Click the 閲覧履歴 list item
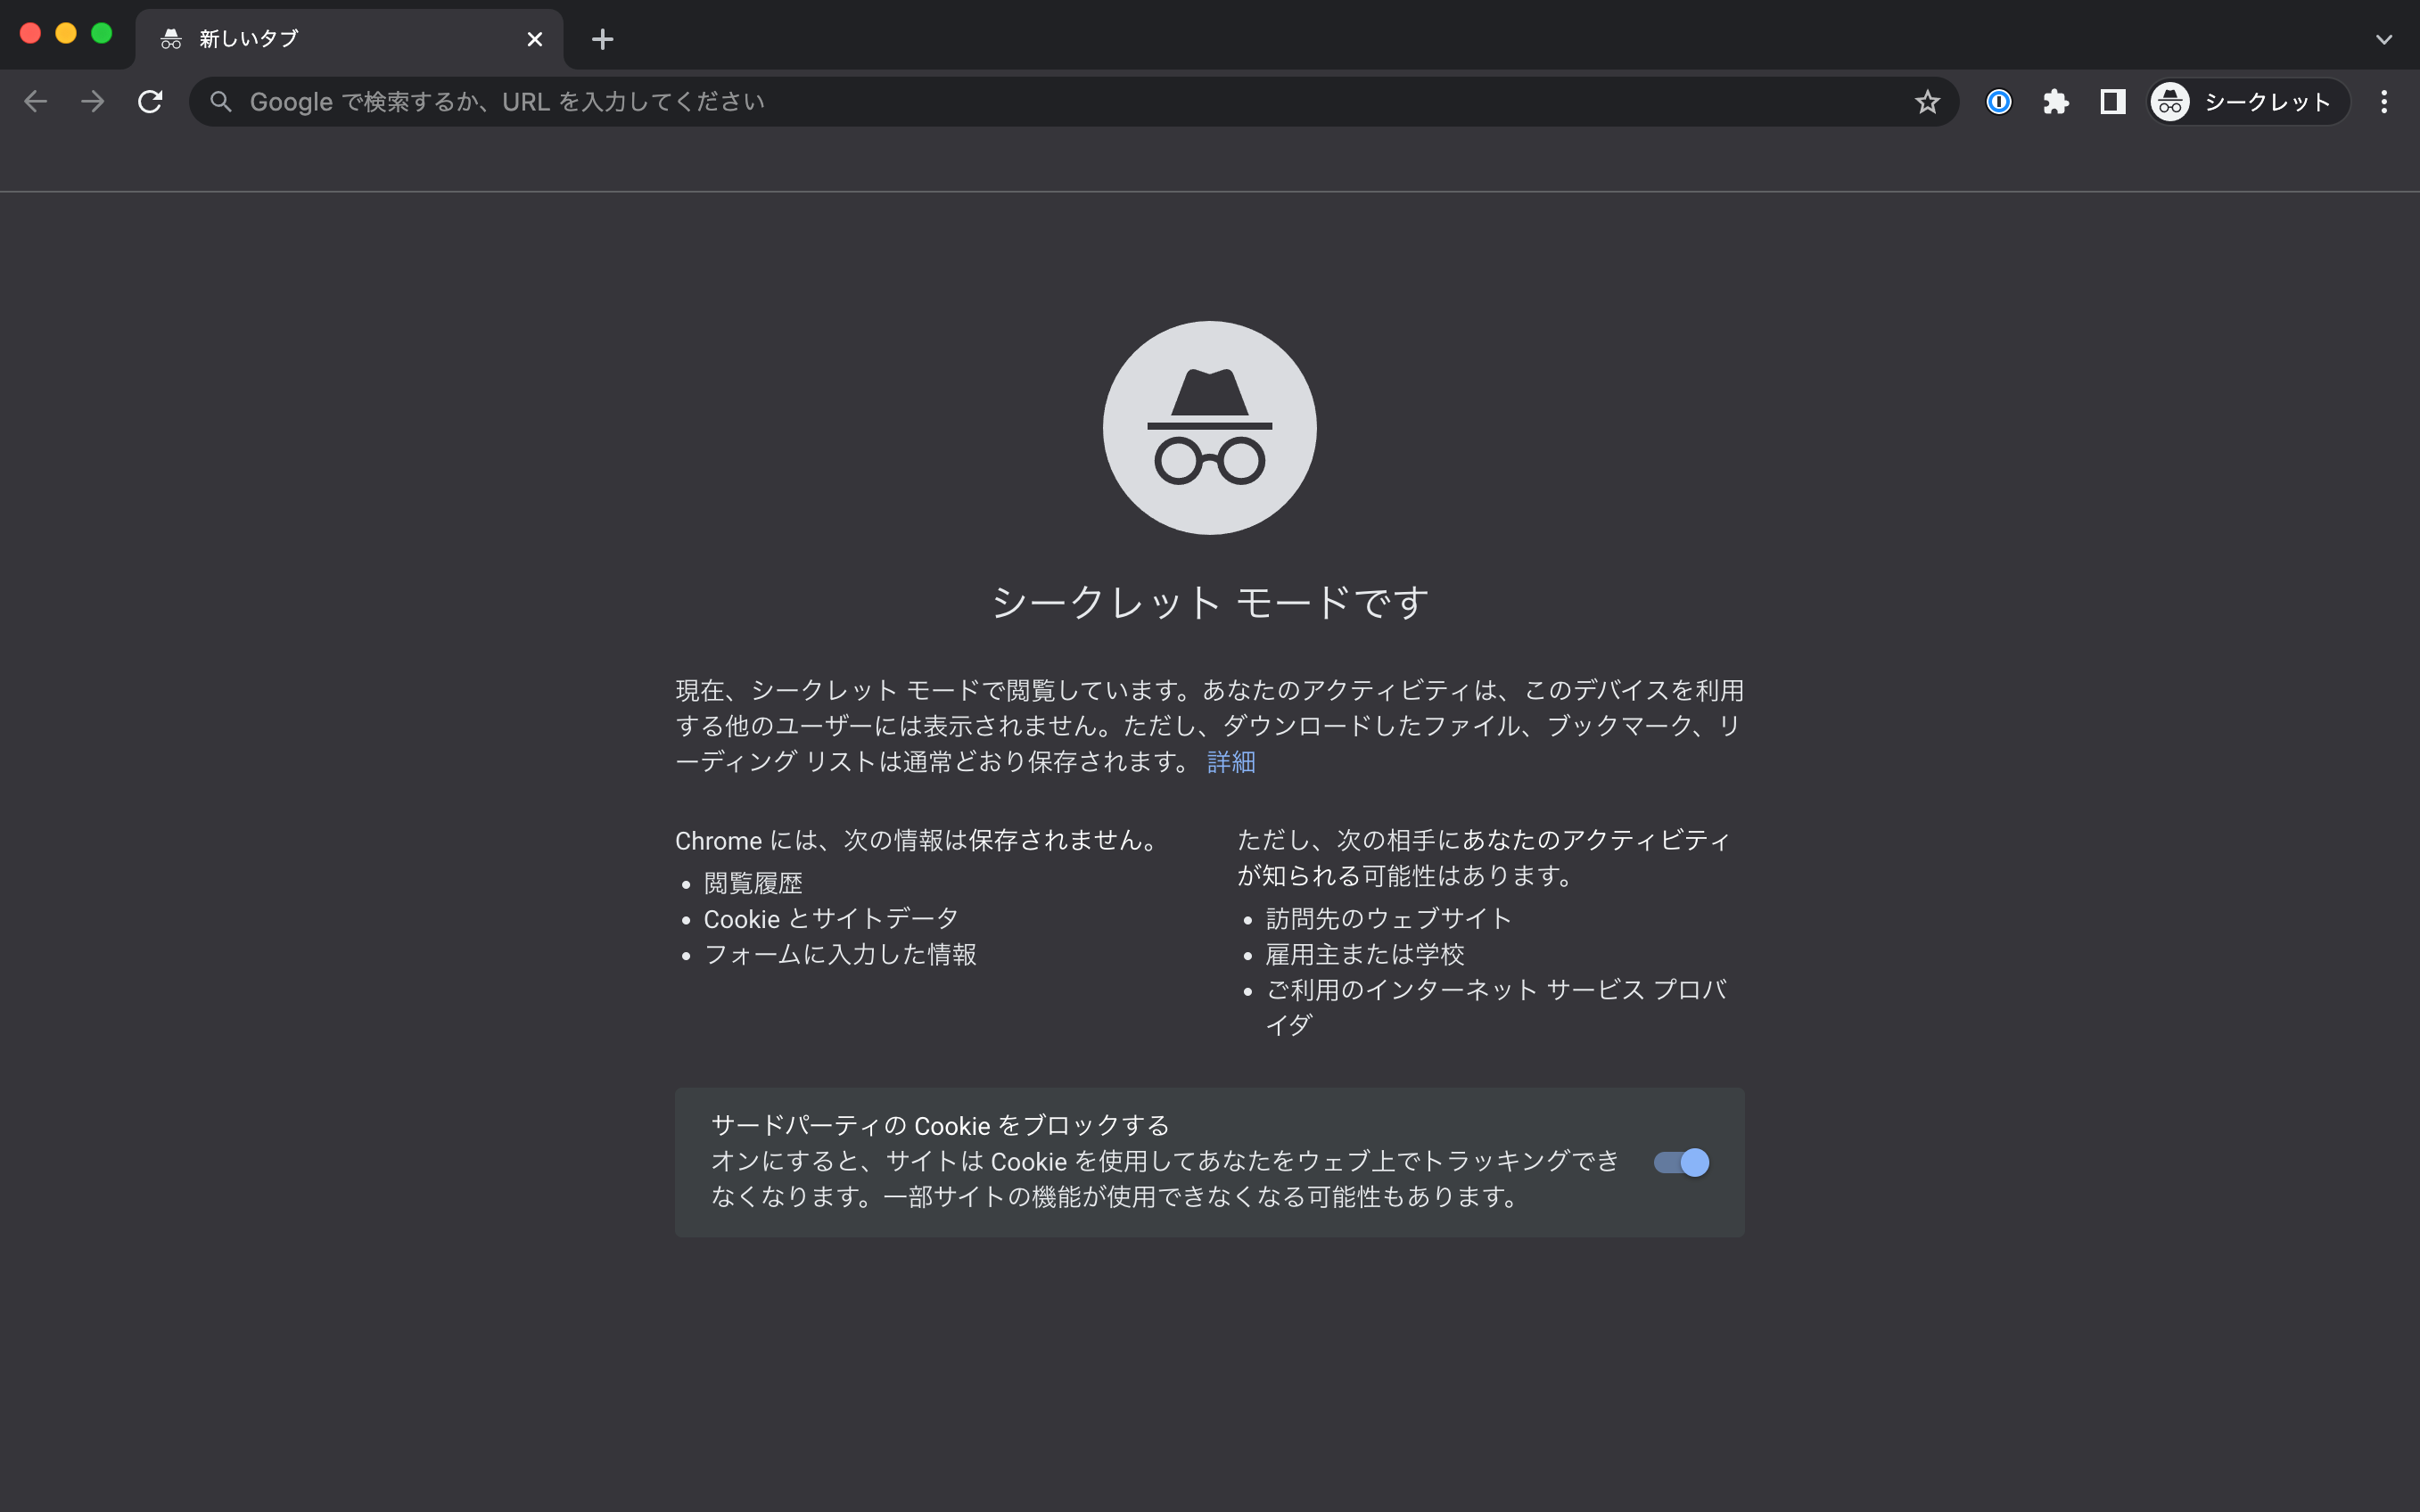The width and height of the screenshot is (2420, 1512). pos(753,883)
